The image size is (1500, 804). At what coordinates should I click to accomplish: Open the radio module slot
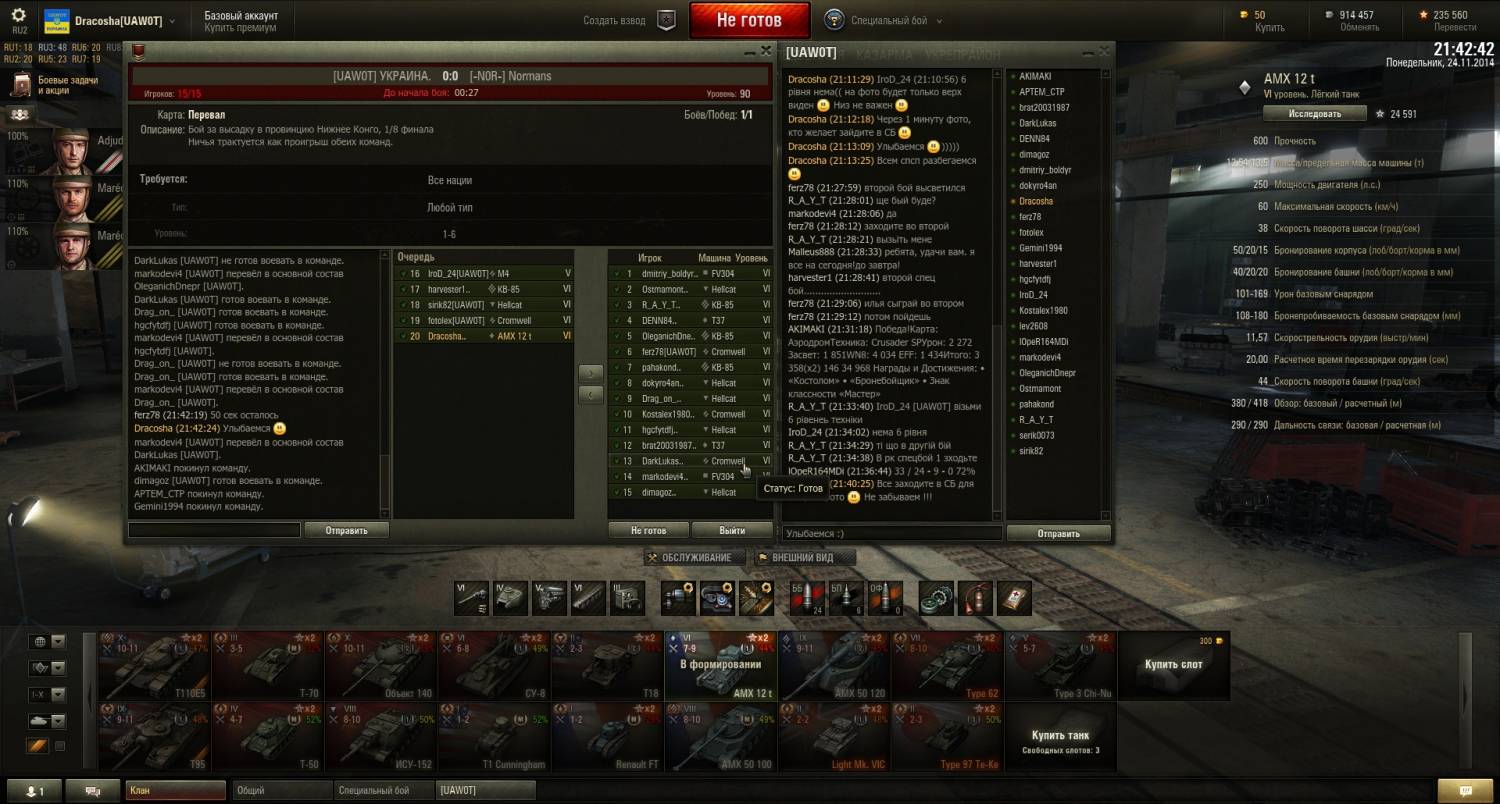[628, 598]
